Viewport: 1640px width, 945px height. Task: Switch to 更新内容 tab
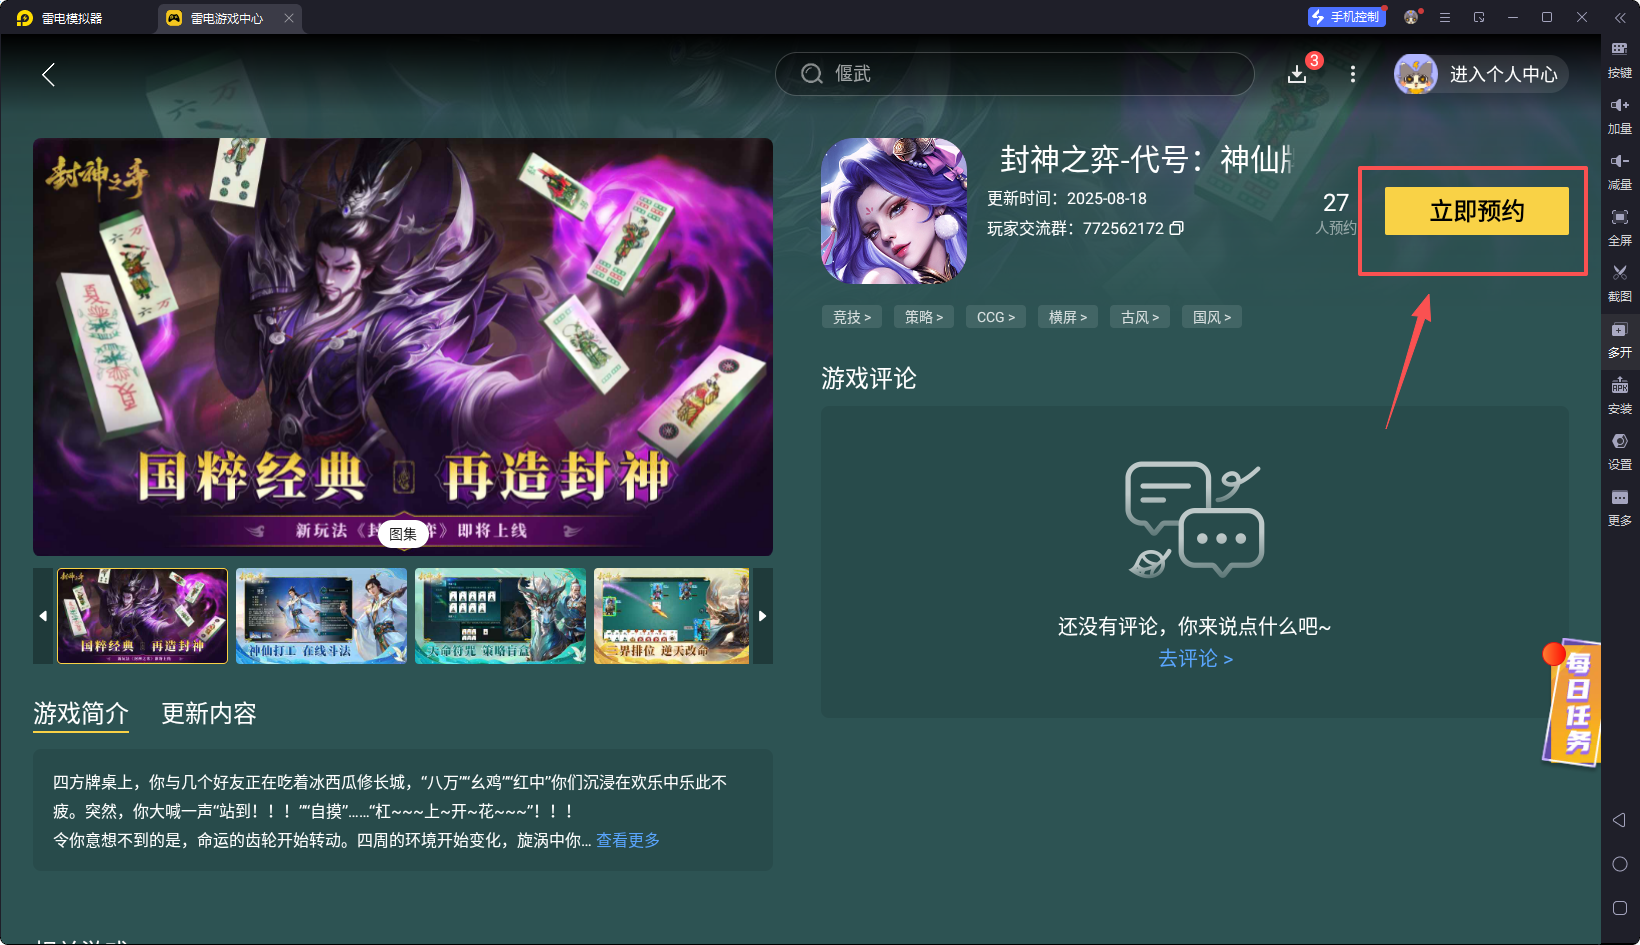pyautogui.click(x=209, y=713)
